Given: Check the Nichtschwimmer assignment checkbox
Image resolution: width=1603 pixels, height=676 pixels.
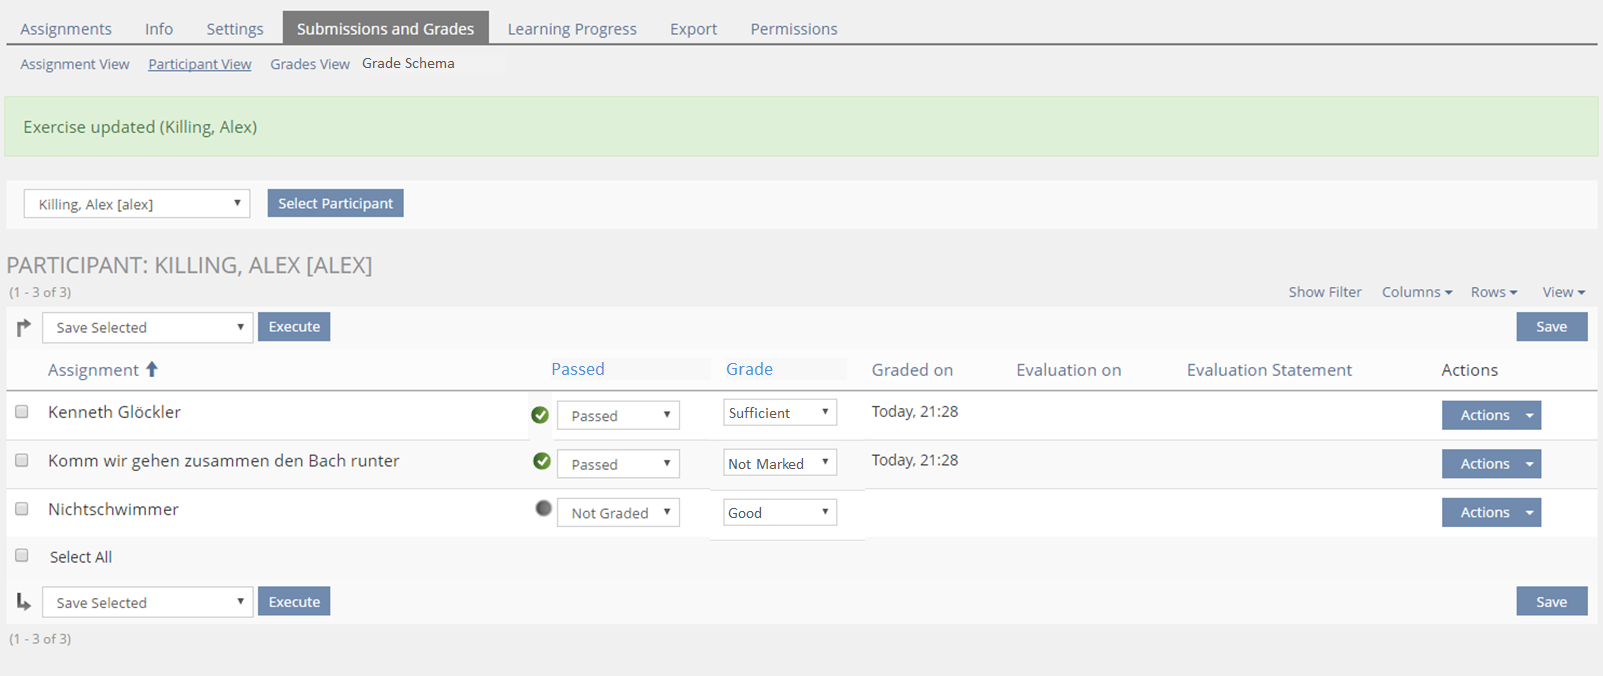Looking at the screenshot, I should pos(22,509).
